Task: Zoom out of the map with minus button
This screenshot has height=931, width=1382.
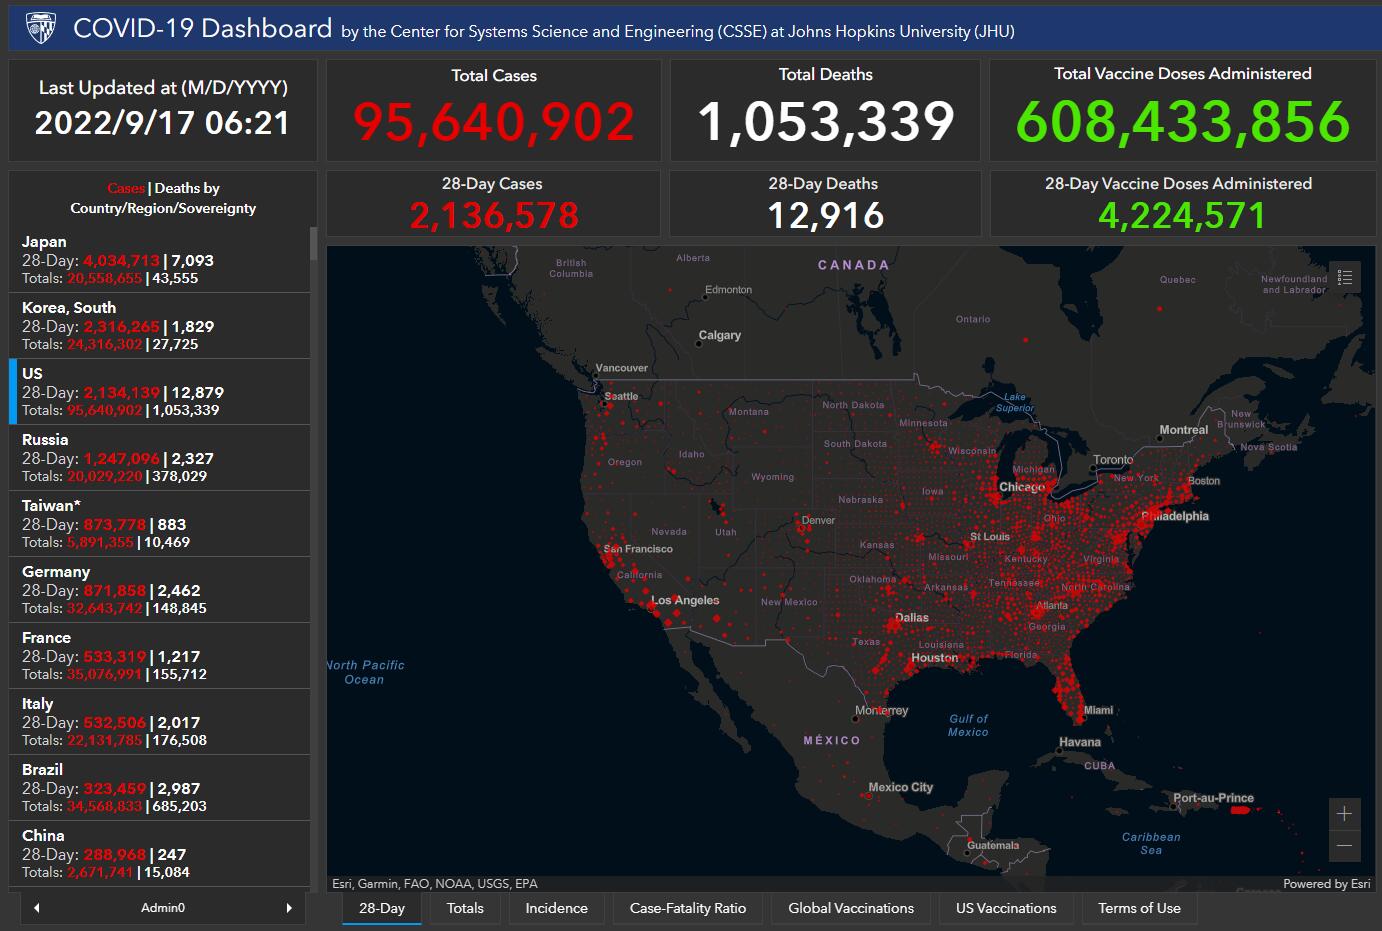Action: tap(1344, 846)
